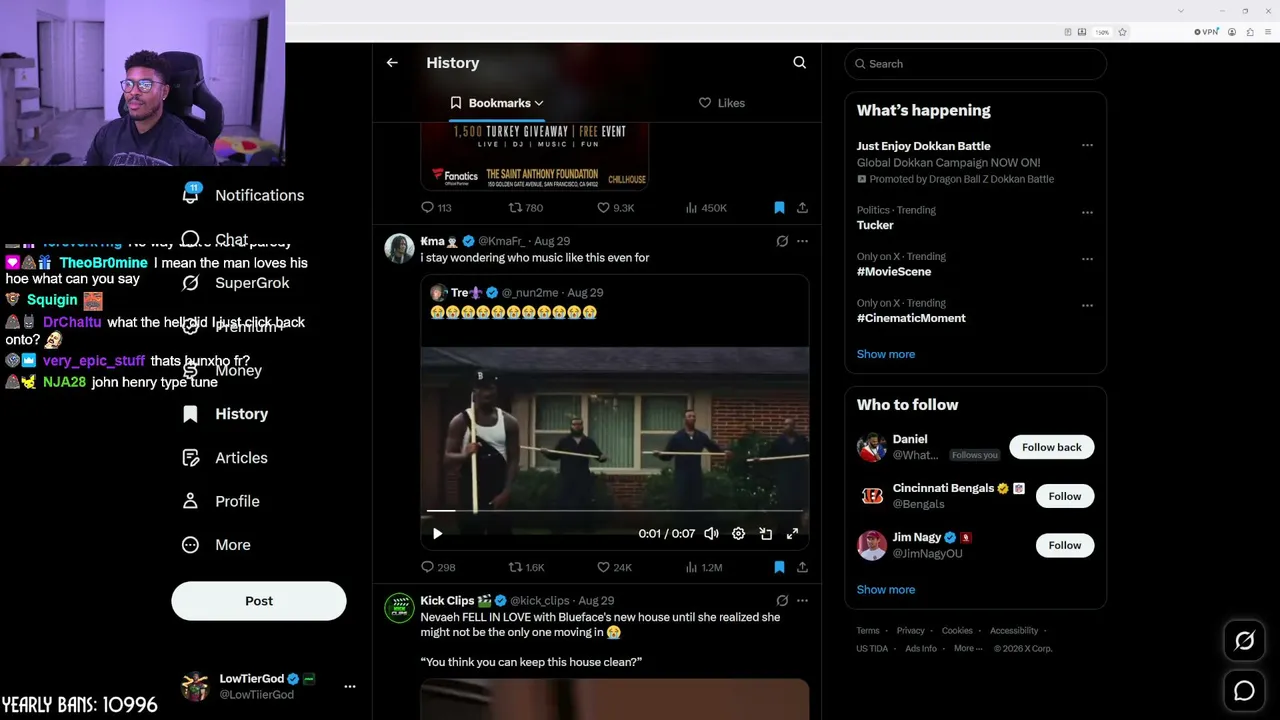View analytics of the post with 1.2M views
Viewport: 1280px width, 720px height.
click(703, 567)
